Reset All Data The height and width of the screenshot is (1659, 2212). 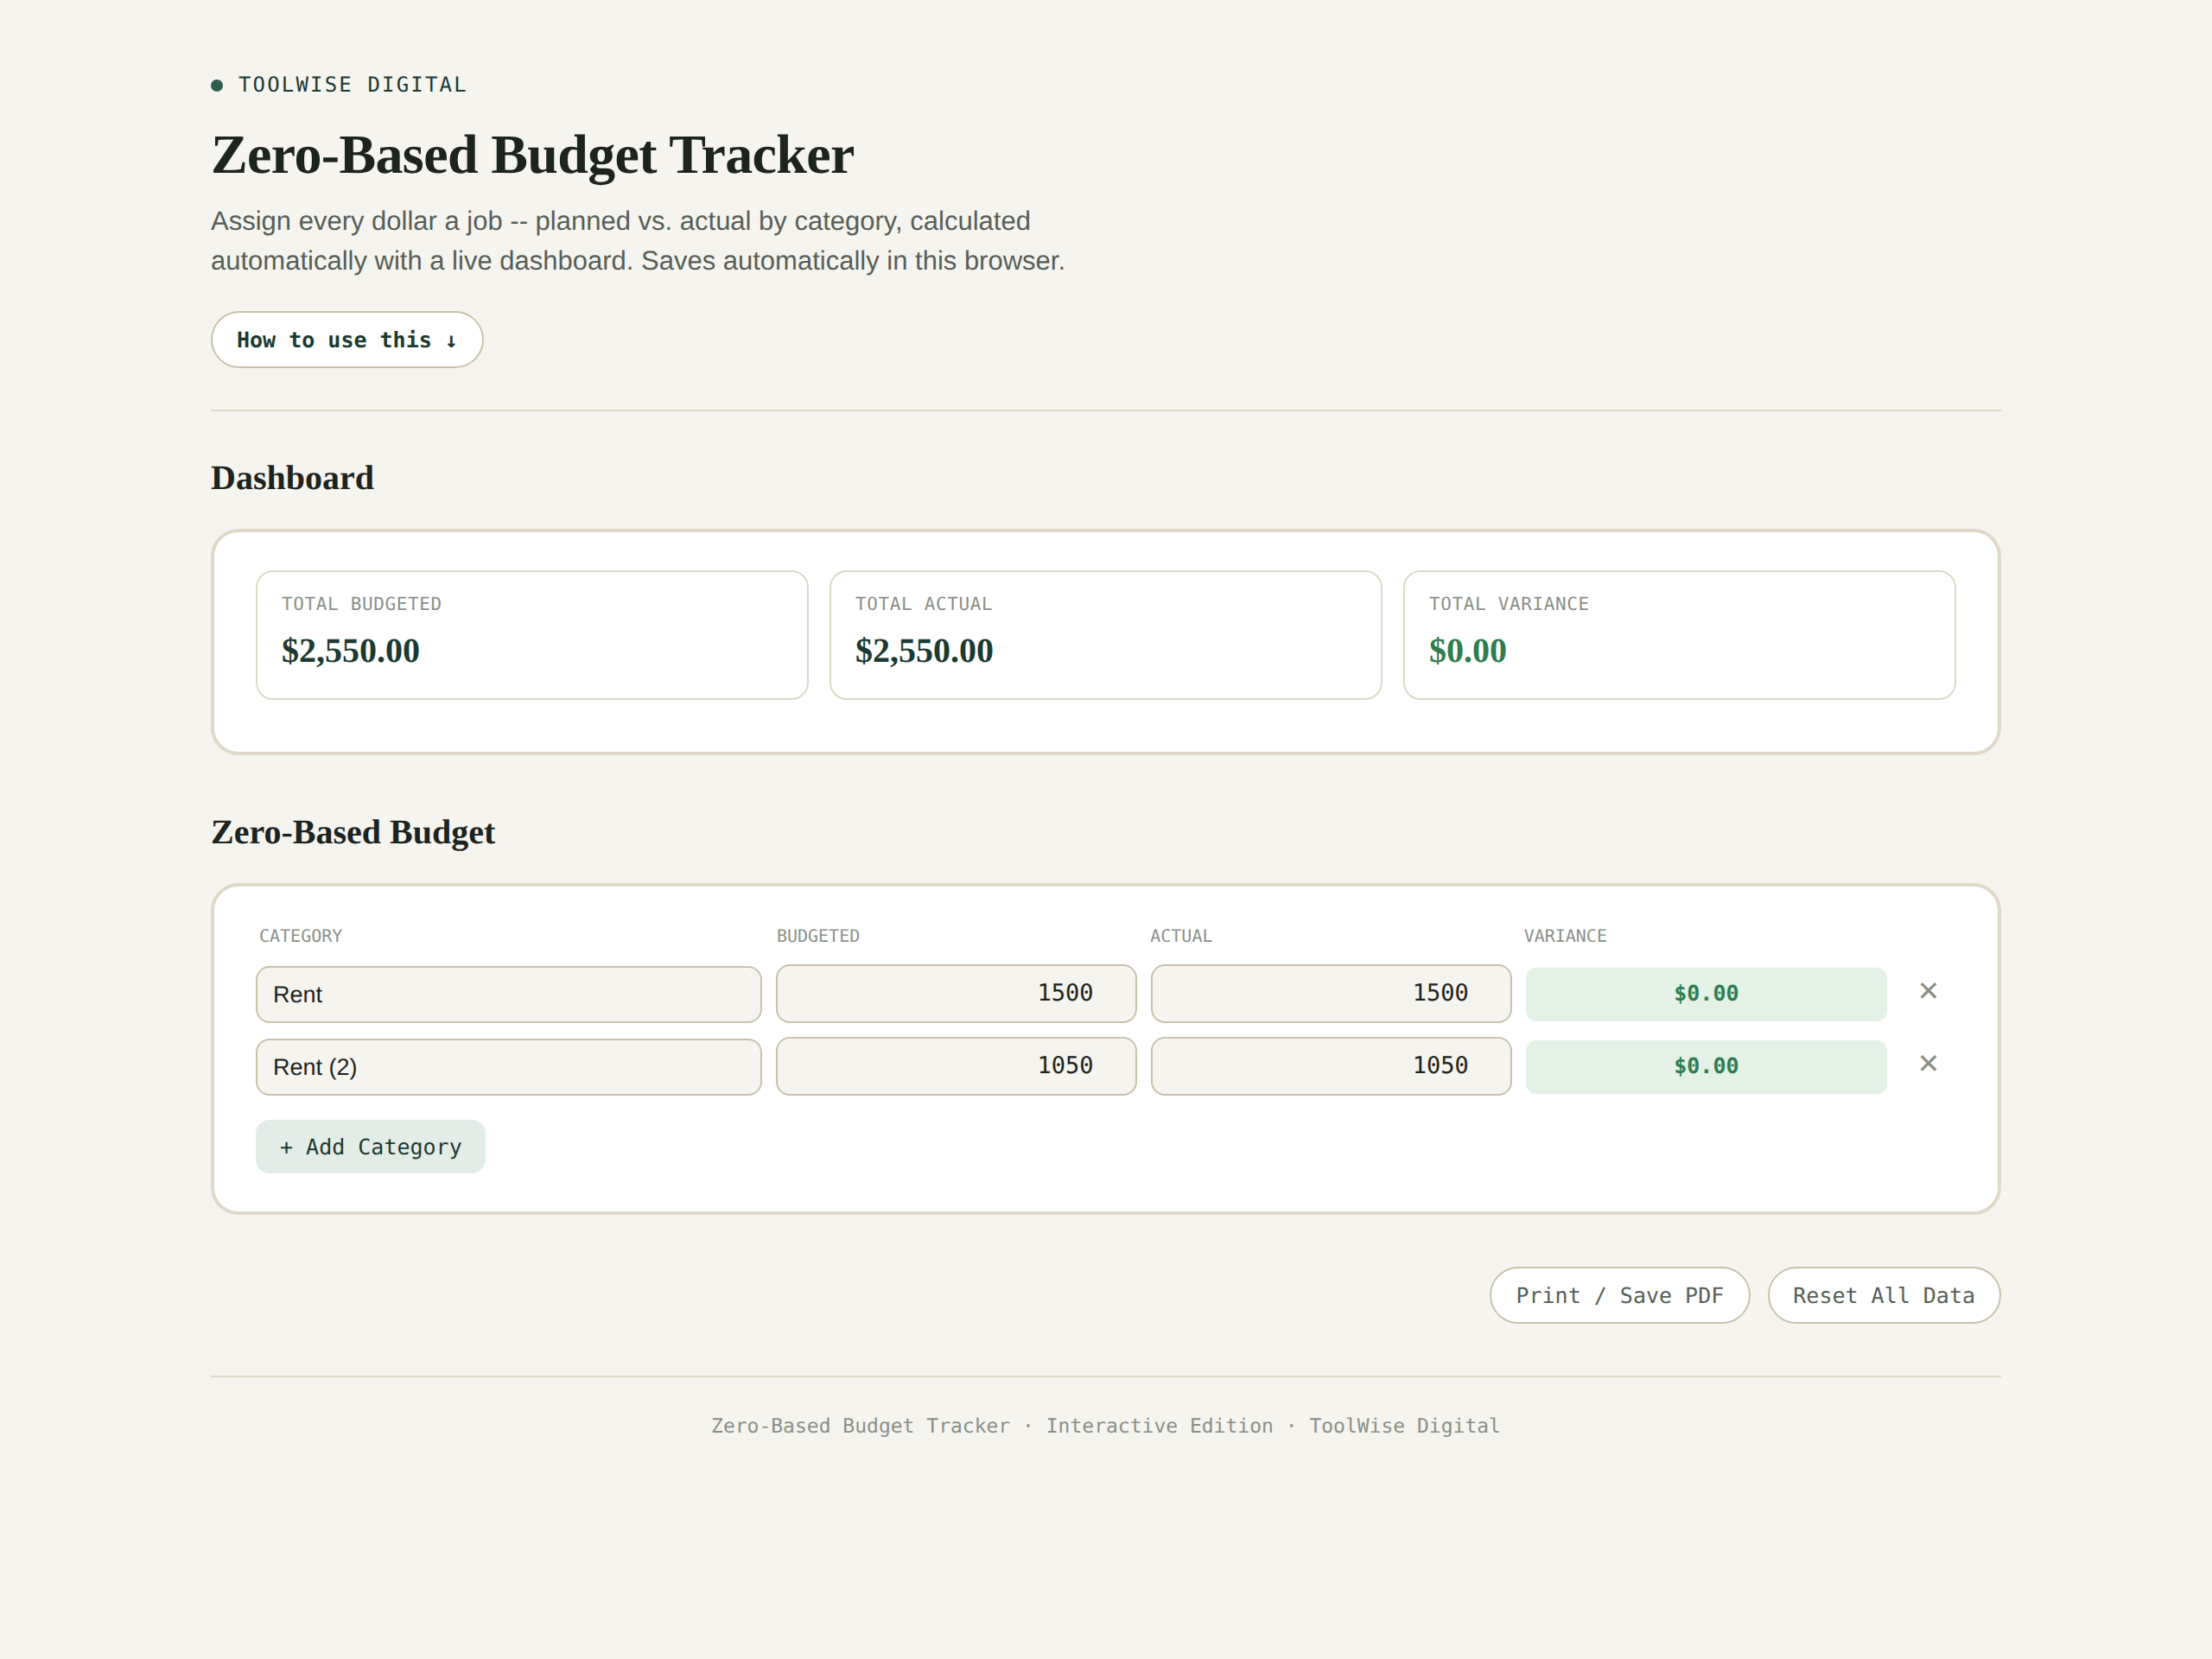pyautogui.click(x=1883, y=1296)
